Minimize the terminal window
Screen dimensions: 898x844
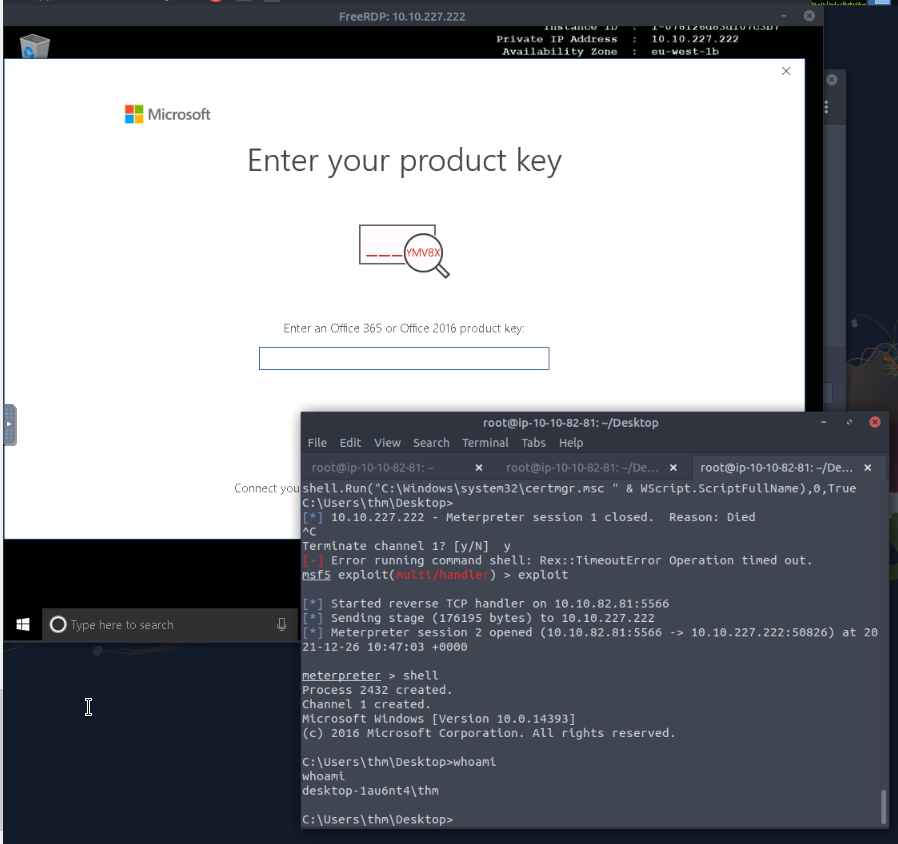click(x=824, y=422)
